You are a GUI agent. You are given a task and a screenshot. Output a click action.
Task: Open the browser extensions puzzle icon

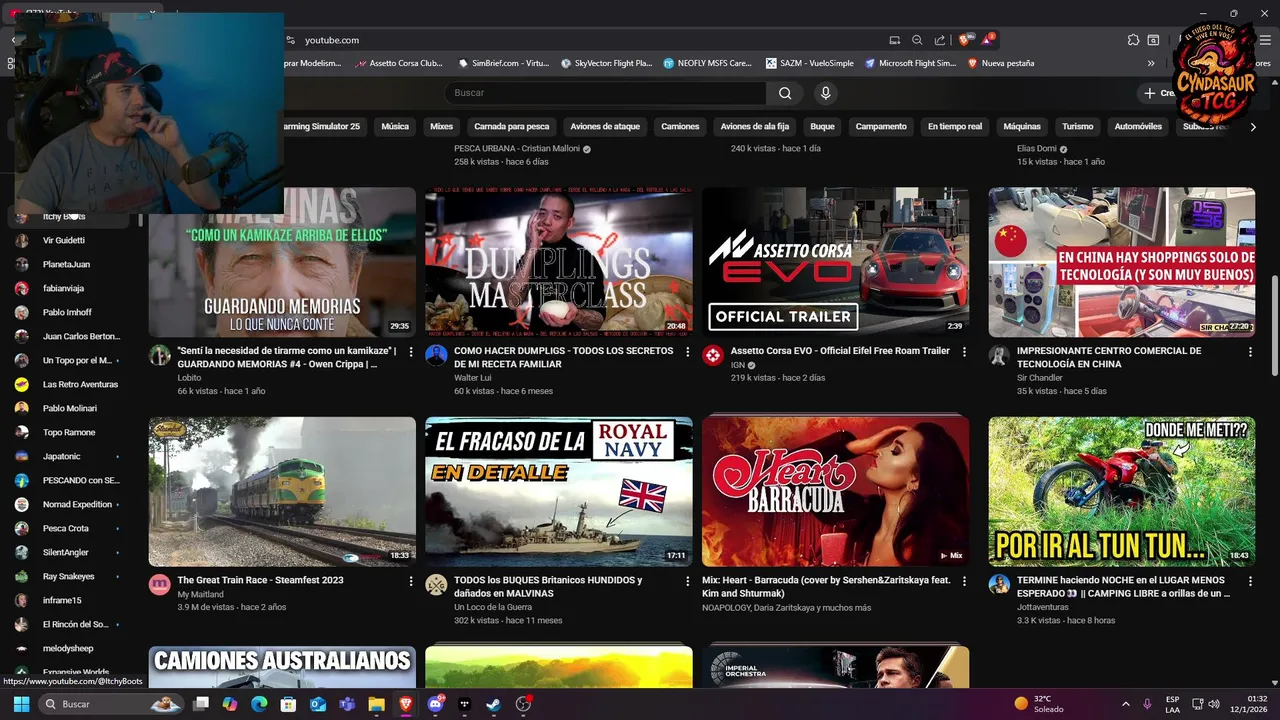click(1133, 40)
